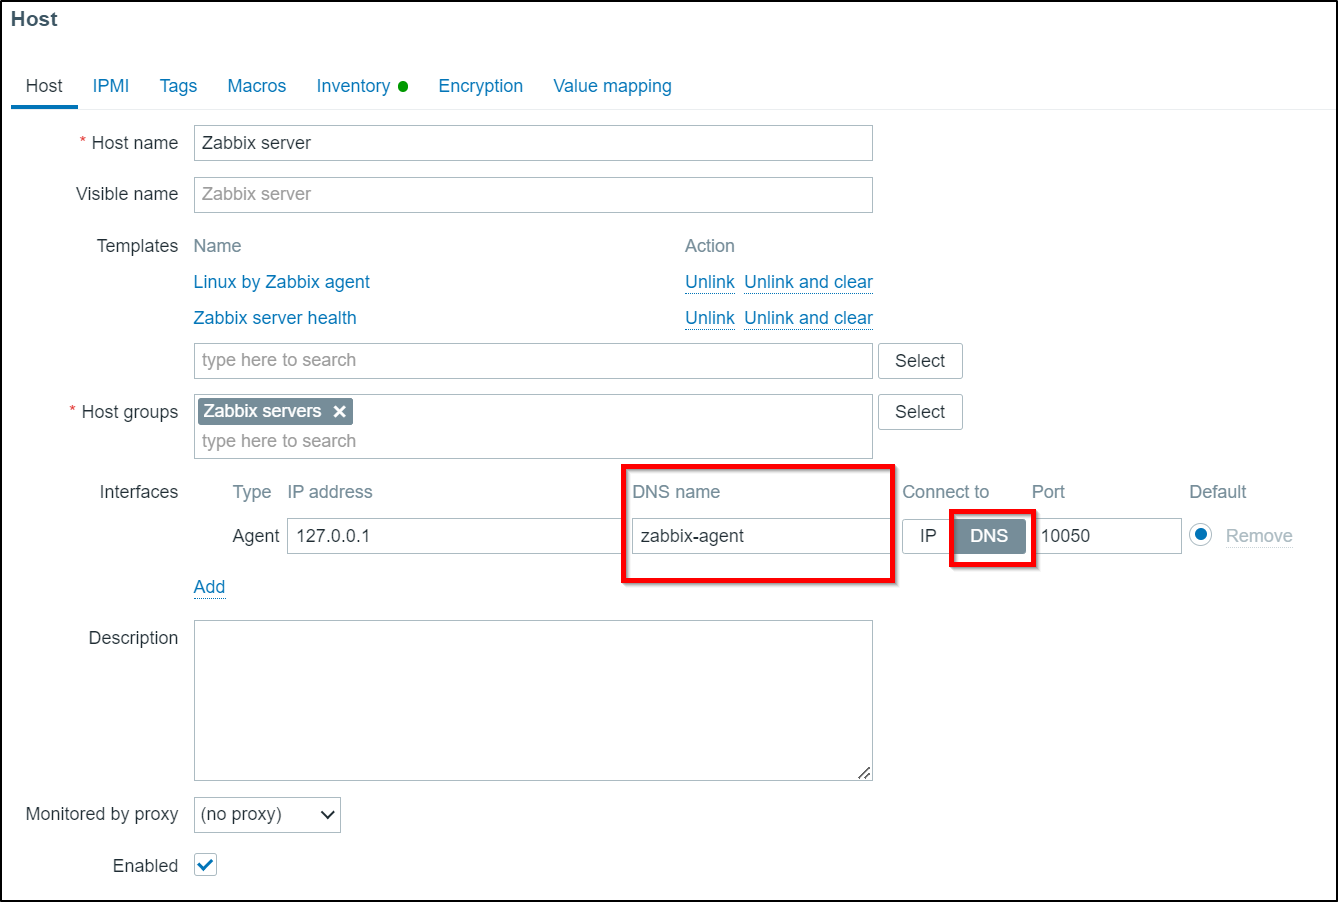Click the Templates label
This screenshot has width=1338, height=902.
137,246
